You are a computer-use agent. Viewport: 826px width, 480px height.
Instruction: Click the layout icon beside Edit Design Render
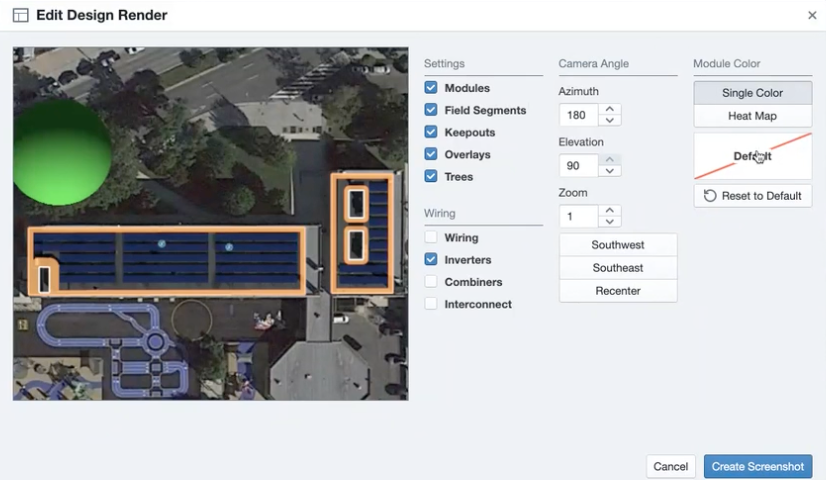(x=21, y=15)
